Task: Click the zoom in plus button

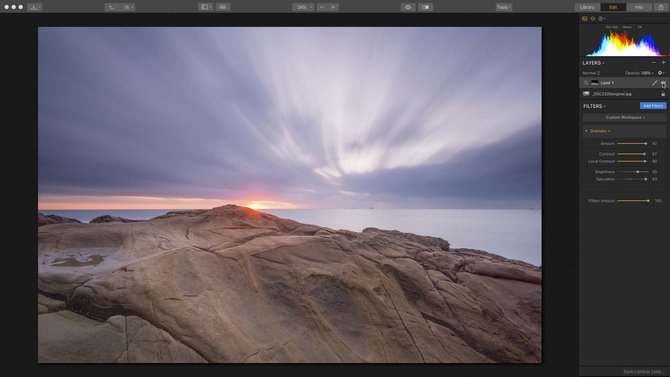Action: pos(333,7)
